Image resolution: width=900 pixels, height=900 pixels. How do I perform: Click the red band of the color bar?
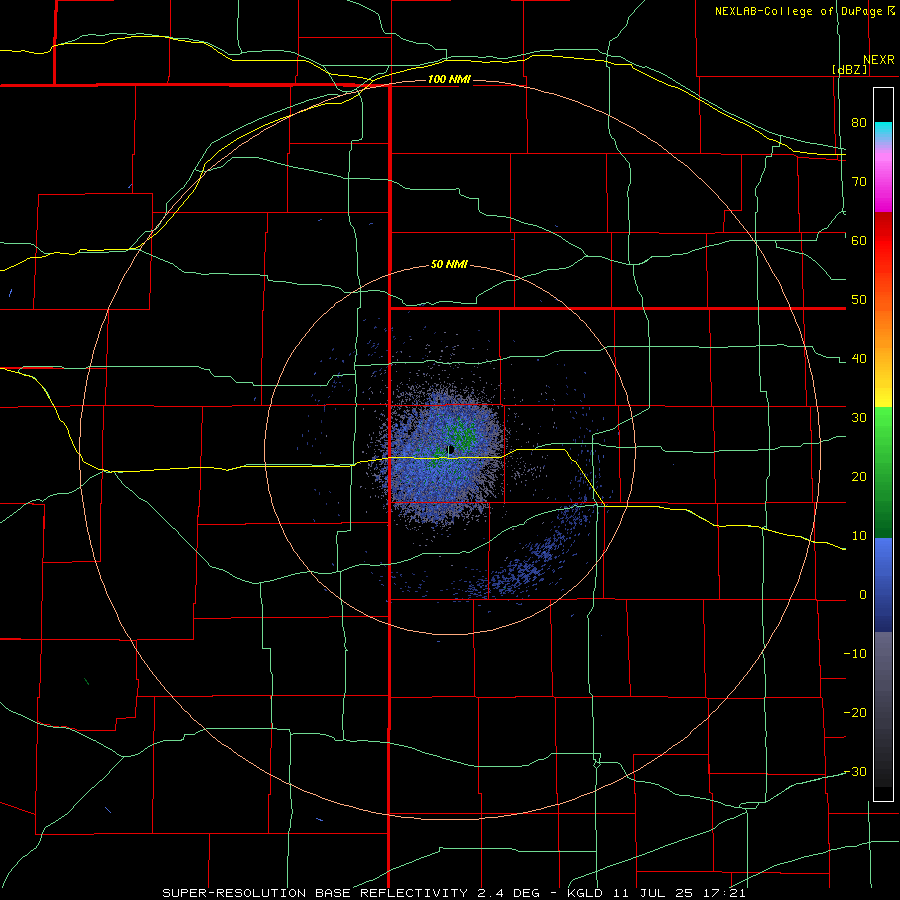pyautogui.click(x=883, y=241)
